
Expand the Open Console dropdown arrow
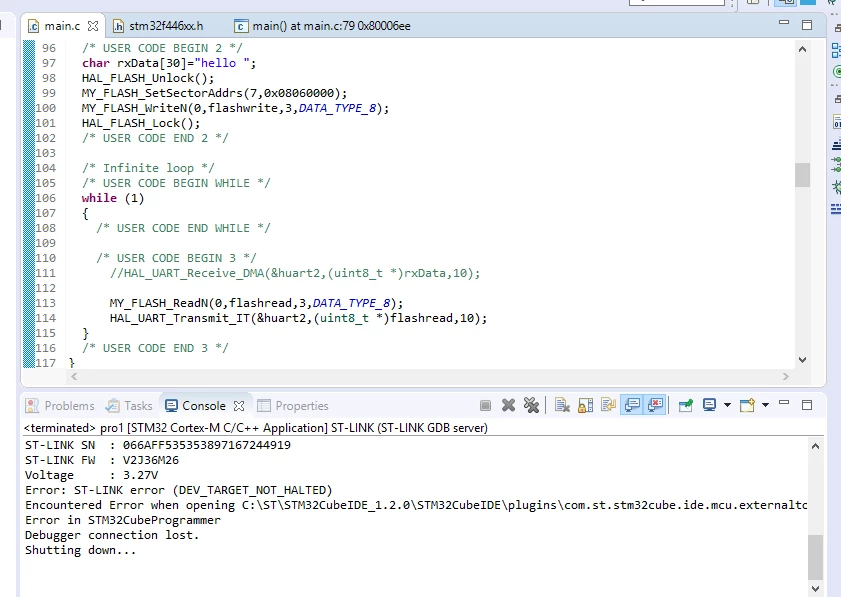765,405
